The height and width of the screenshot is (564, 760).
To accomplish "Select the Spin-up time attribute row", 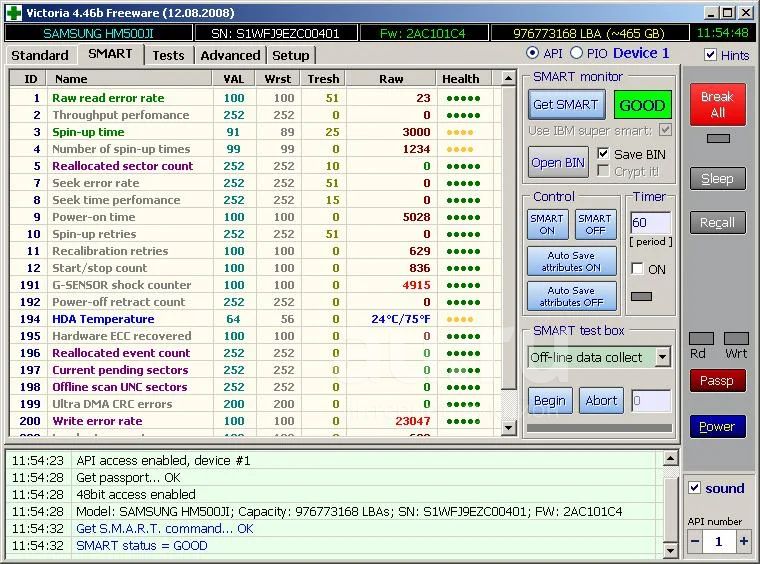I will 255,132.
